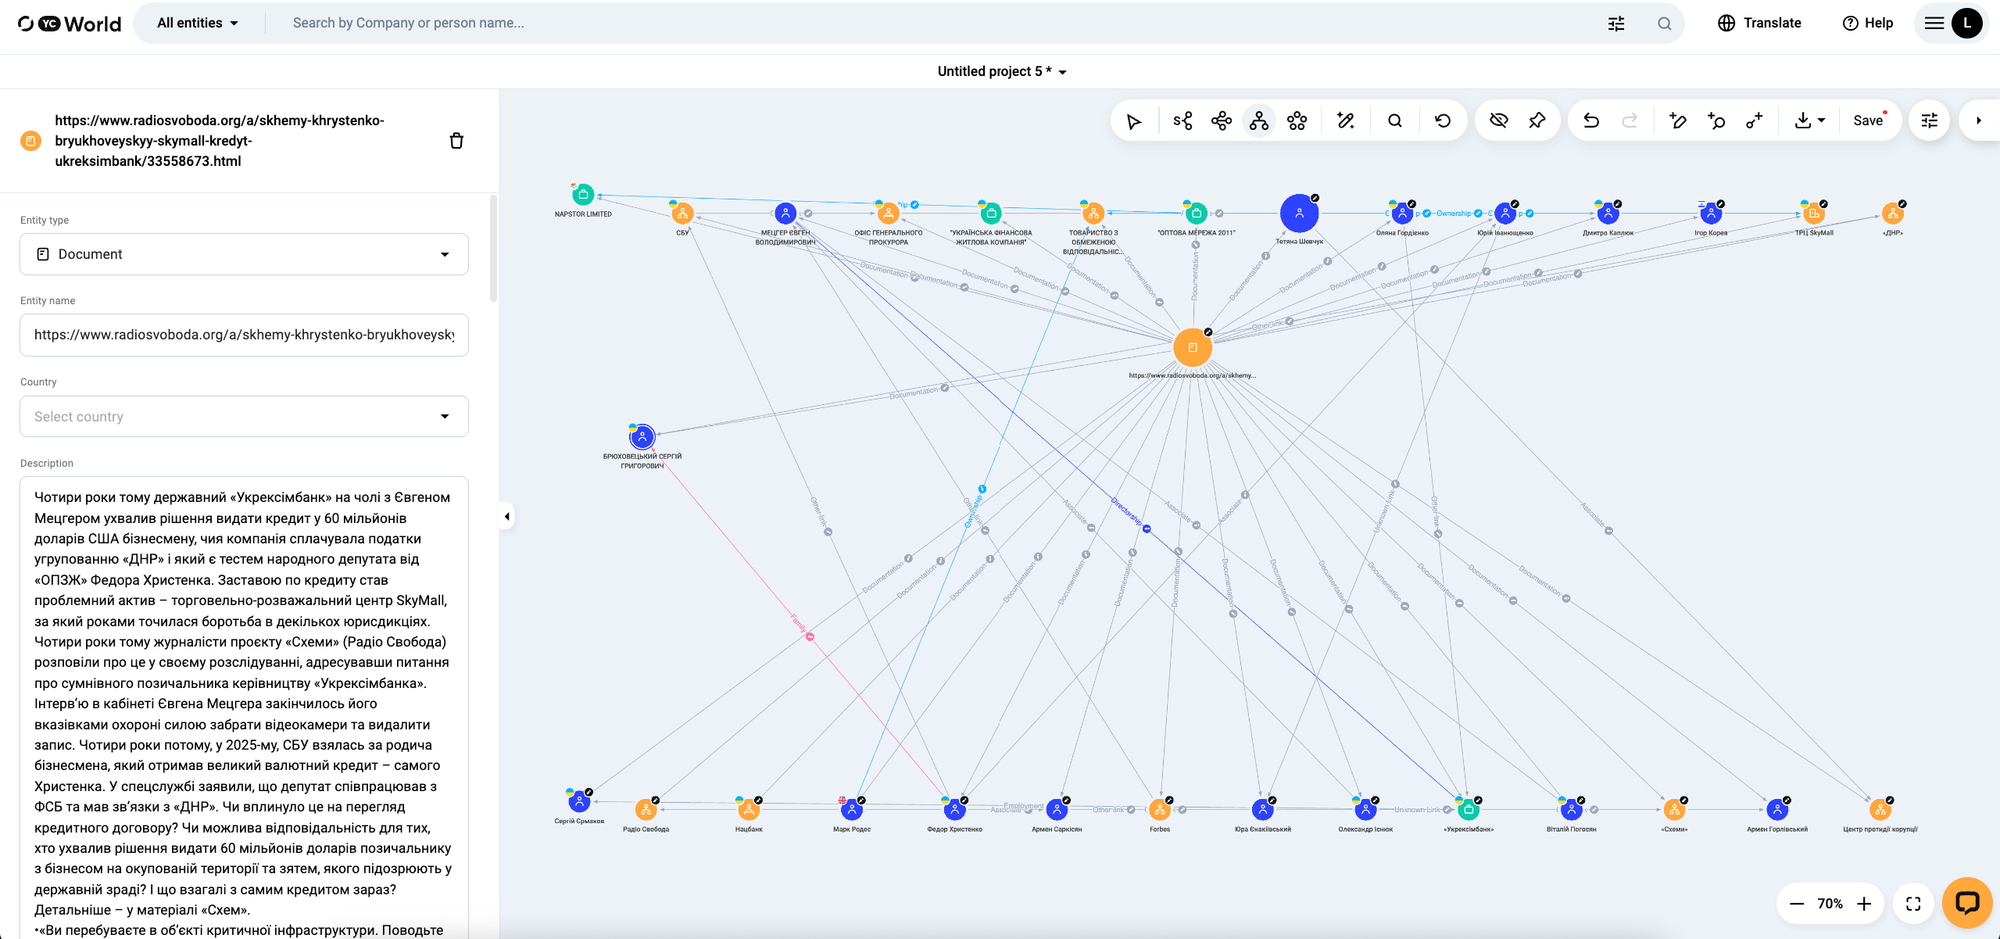Select the Дмитро Каплюк person node
The width and height of the screenshot is (2000, 939).
(x=1608, y=213)
